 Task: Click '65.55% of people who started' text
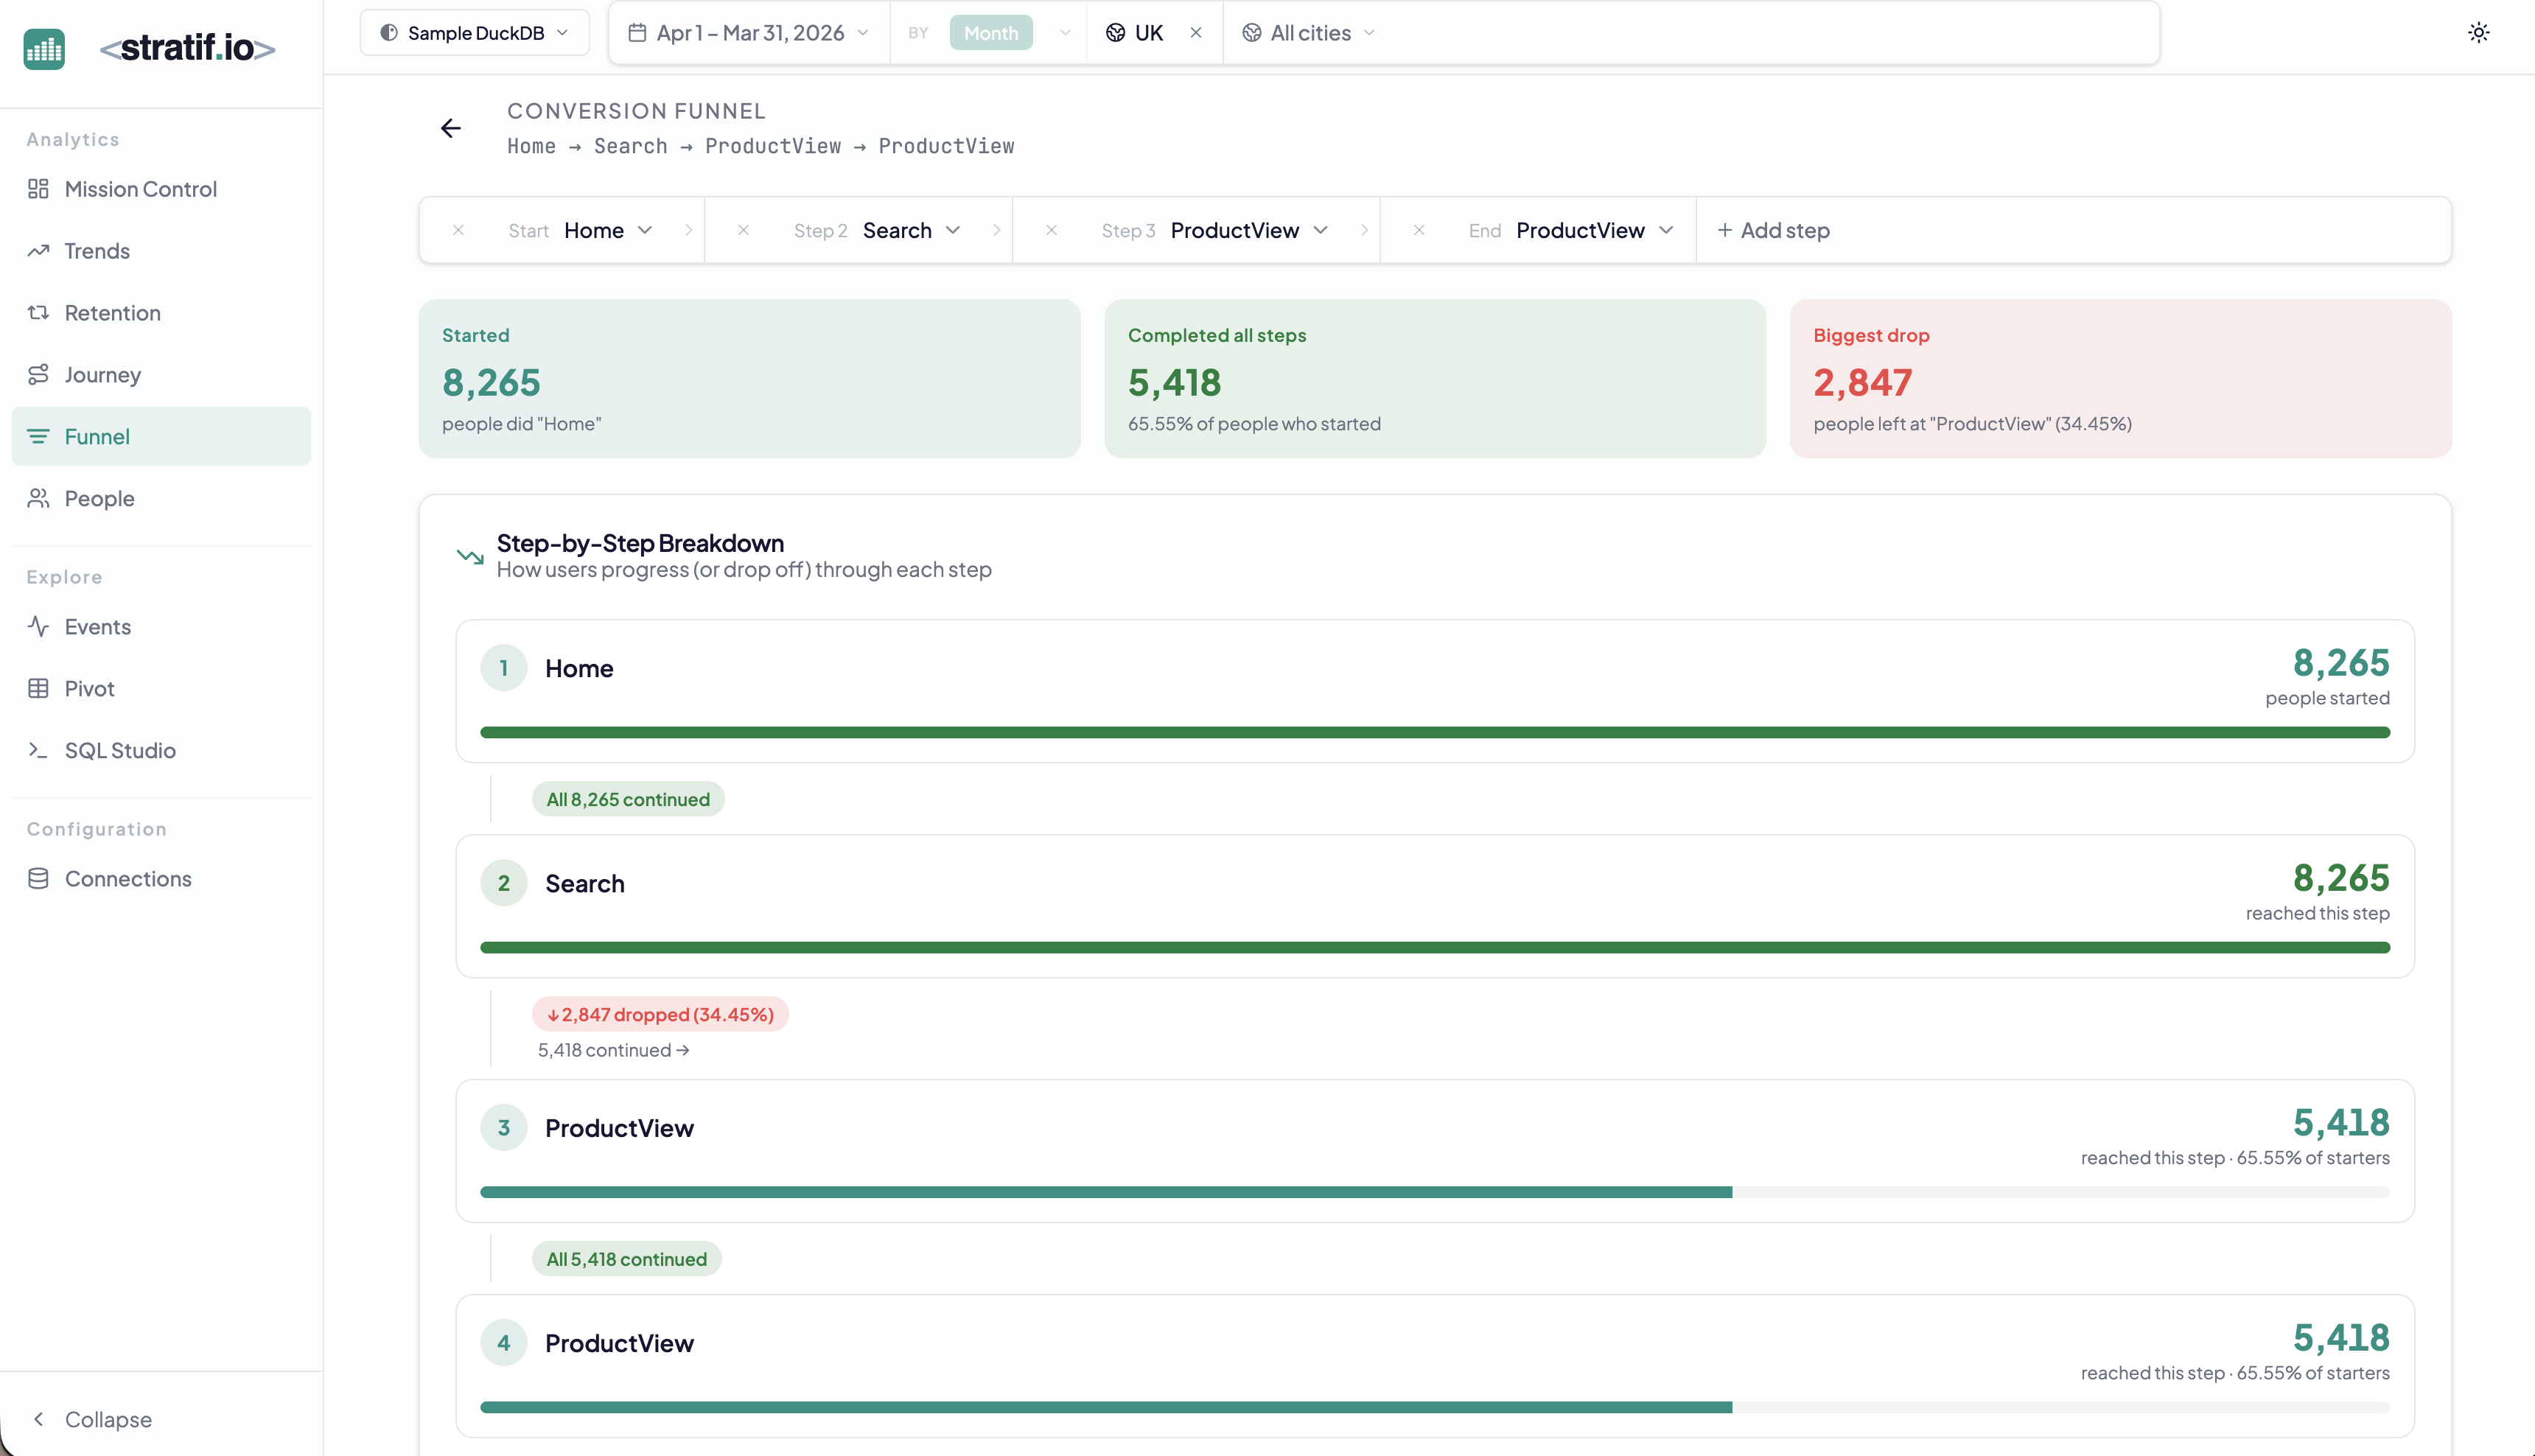1254,424
